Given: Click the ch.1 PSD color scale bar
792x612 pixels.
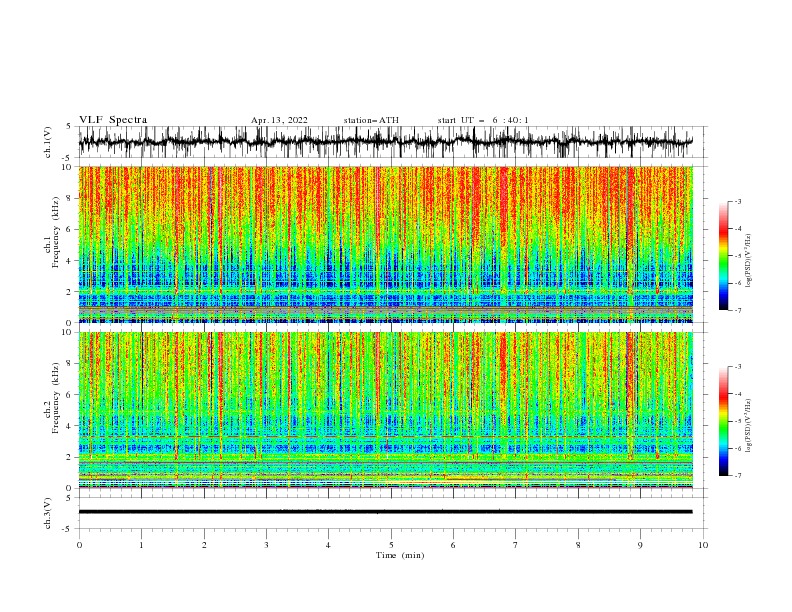Looking at the screenshot, I should click(x=723, y=256).
